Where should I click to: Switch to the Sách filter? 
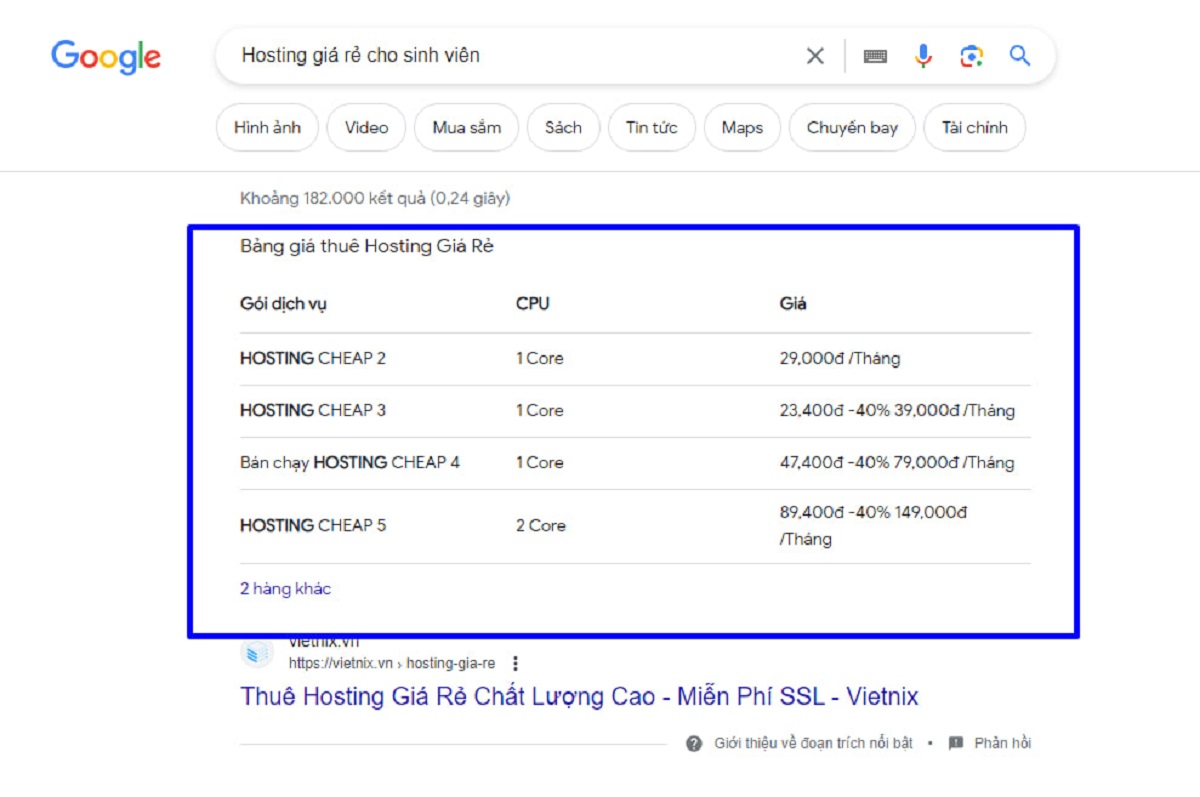[563, 128]
